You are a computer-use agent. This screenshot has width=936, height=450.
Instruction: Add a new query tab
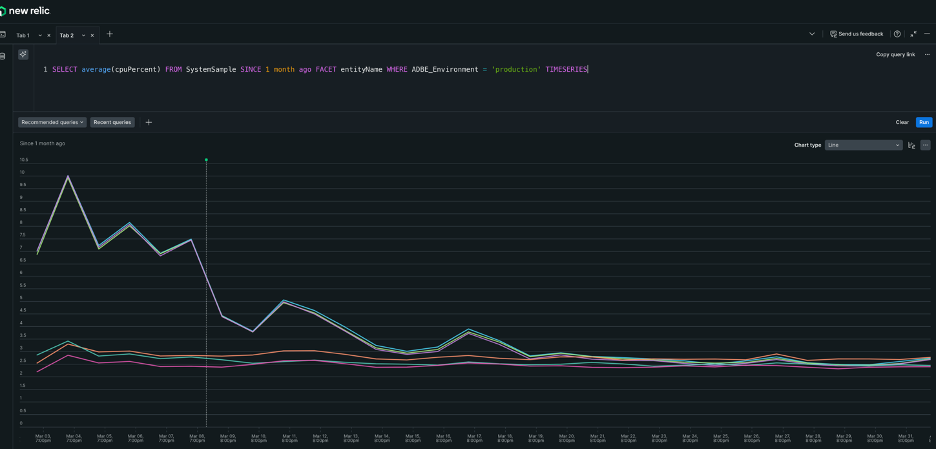110,34
